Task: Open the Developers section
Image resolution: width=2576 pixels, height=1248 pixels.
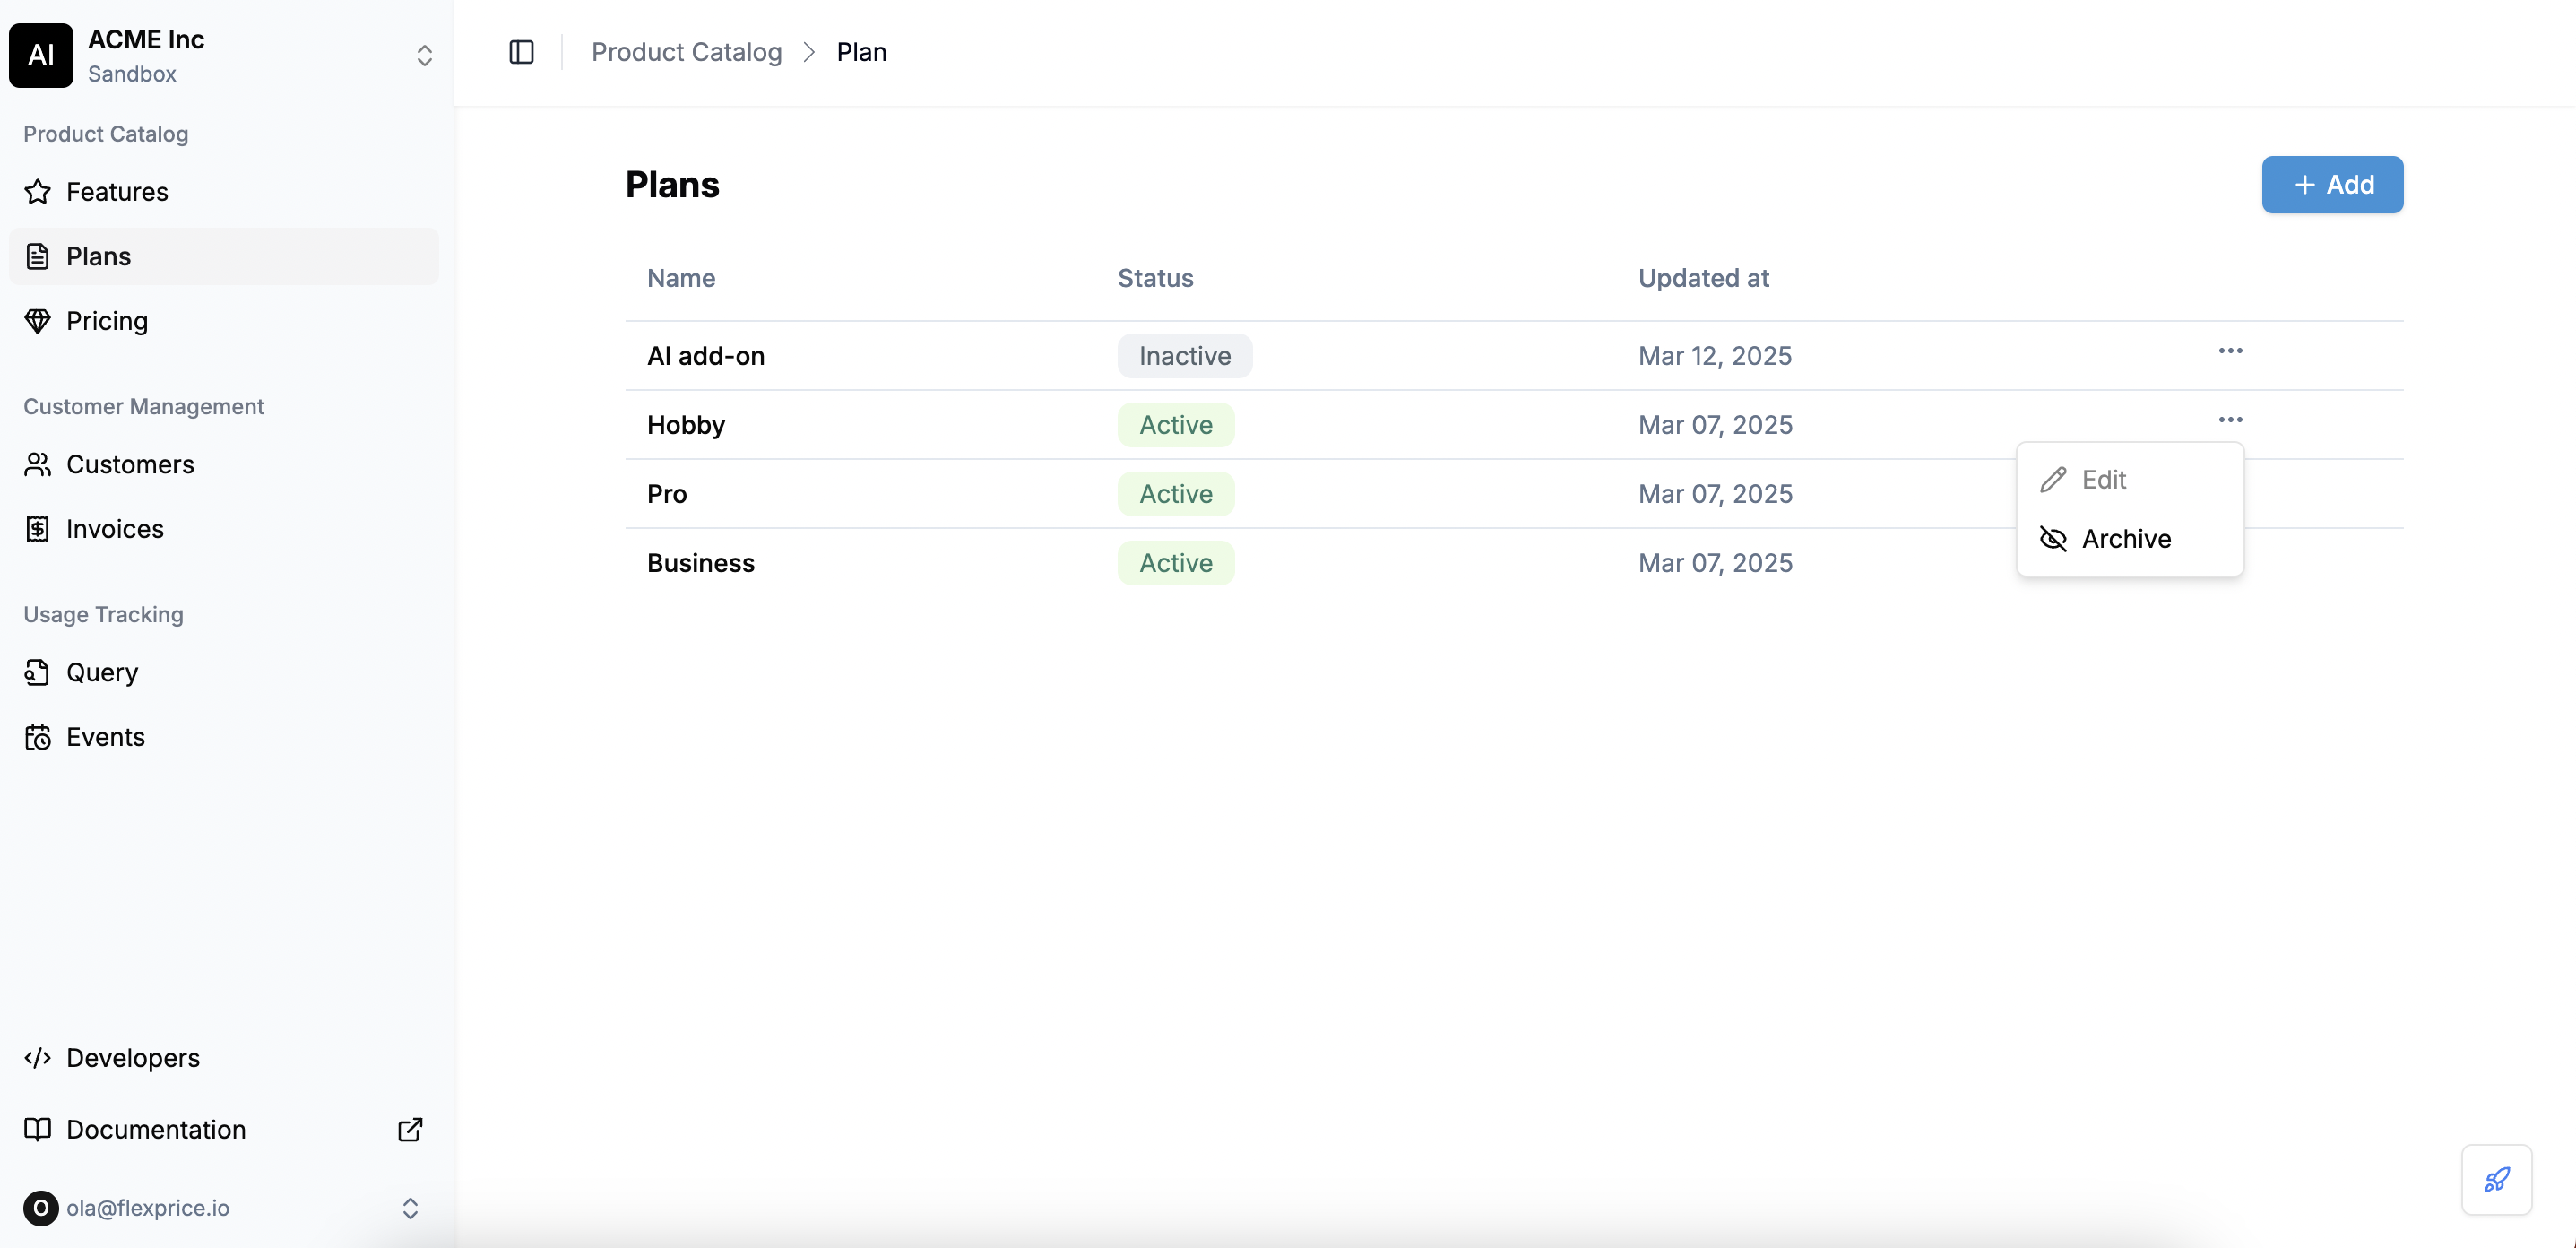Action: (132, 1057)
